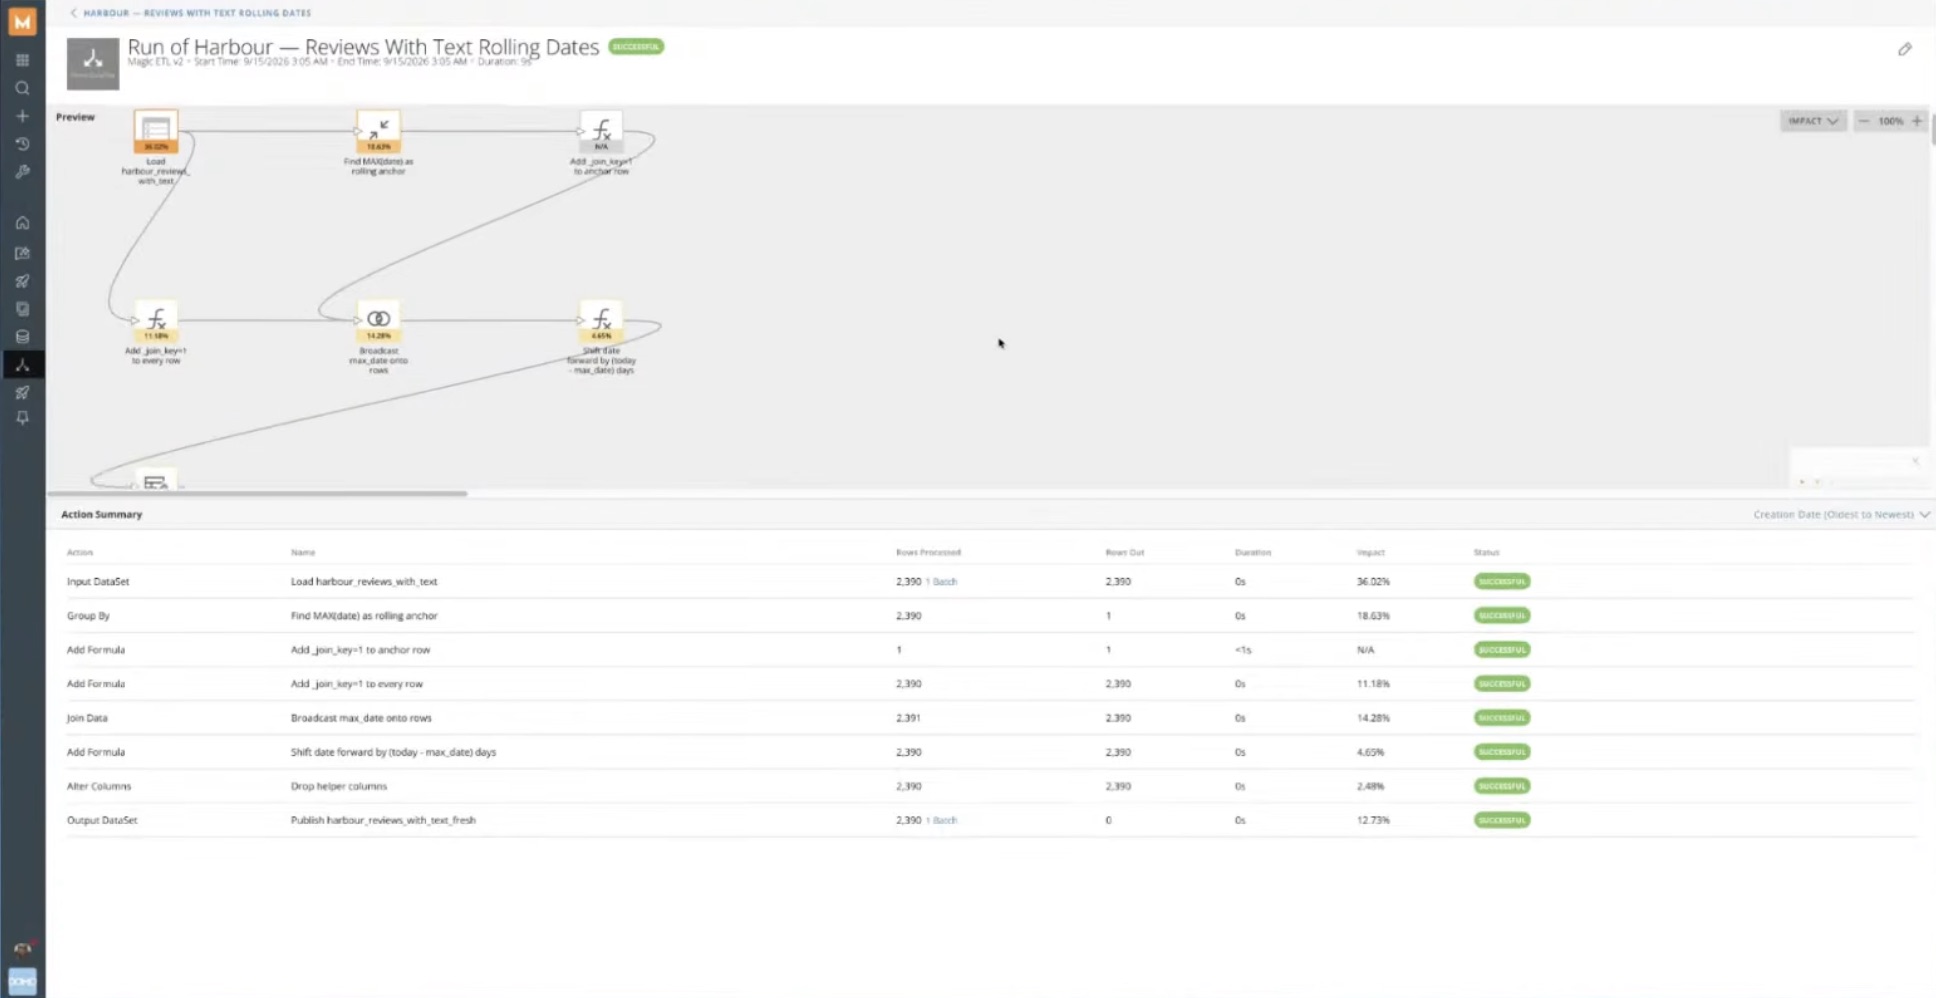Open the user avatar at sidebar bottom
The width and height of the screenshot is (1936, 998).
22,949
